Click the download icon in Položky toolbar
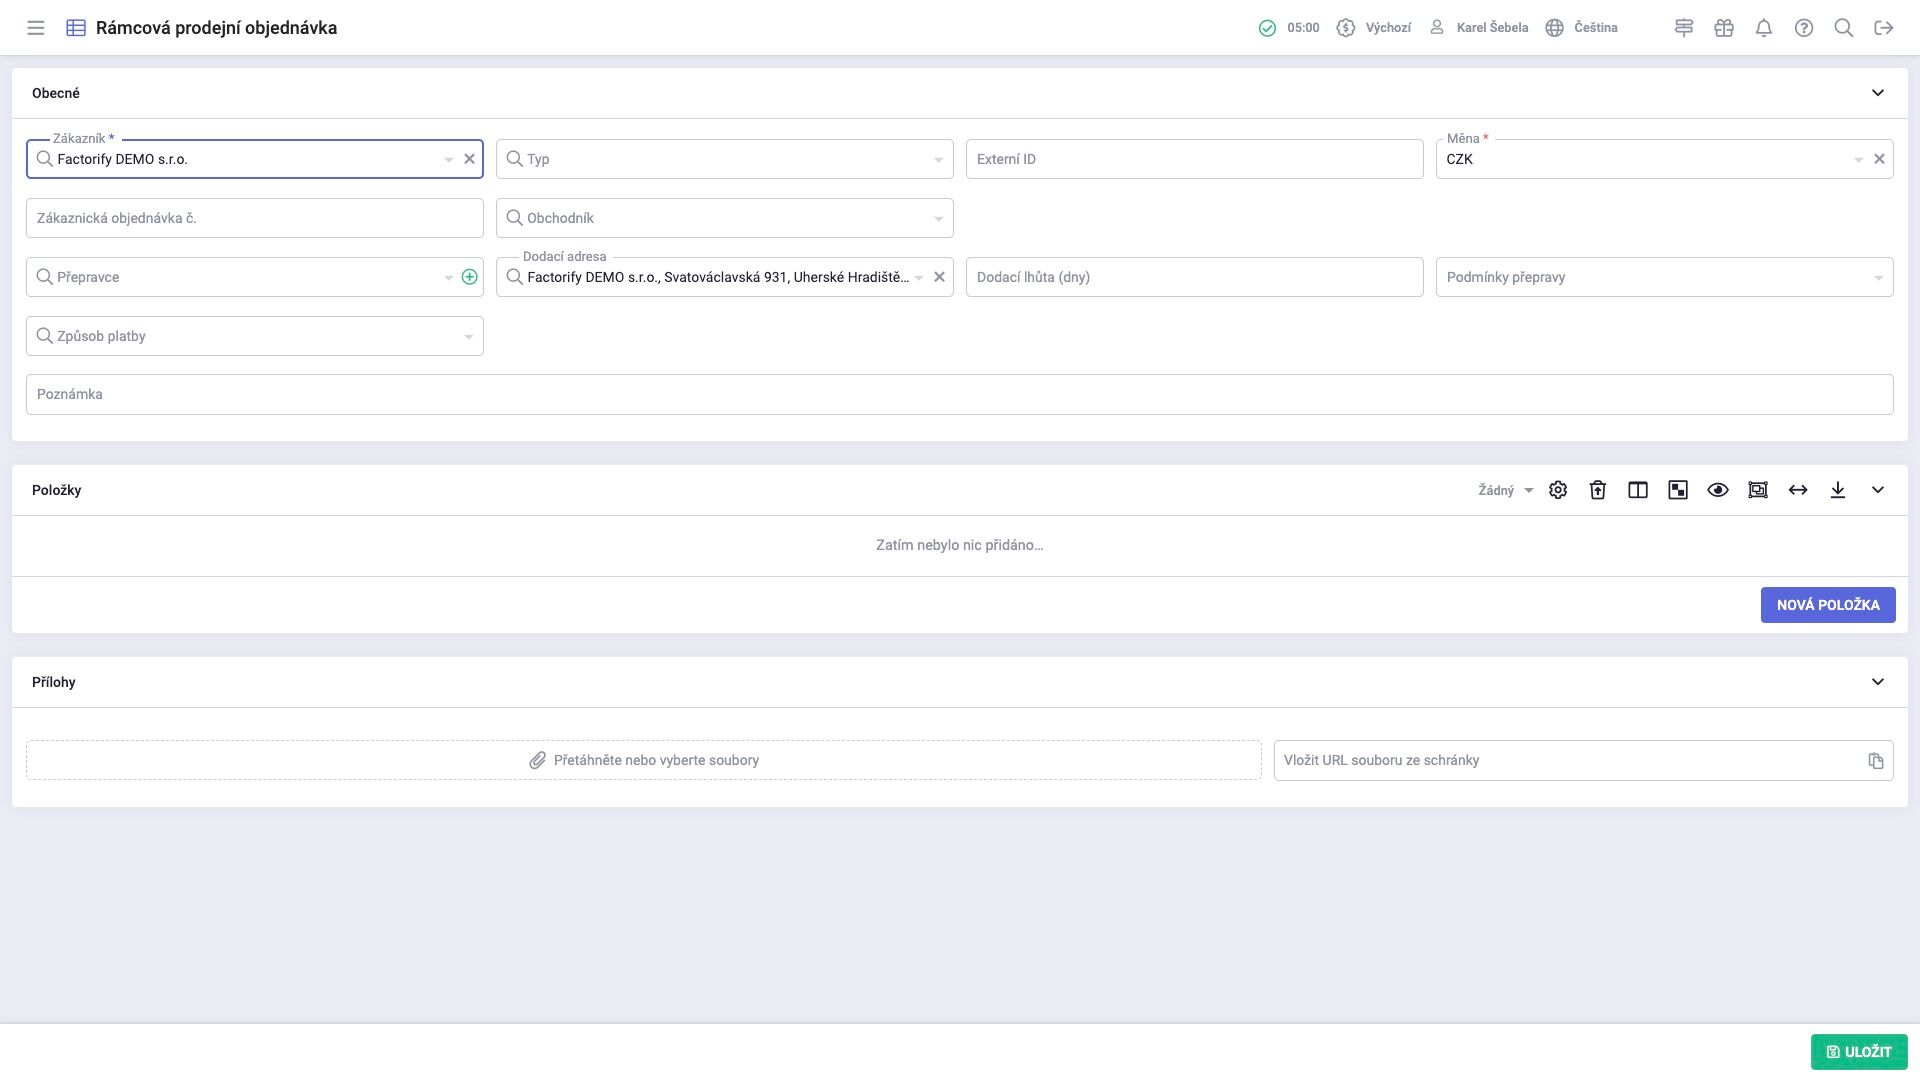Screen dimensions: 1920x1080 tap(1838, 490)
